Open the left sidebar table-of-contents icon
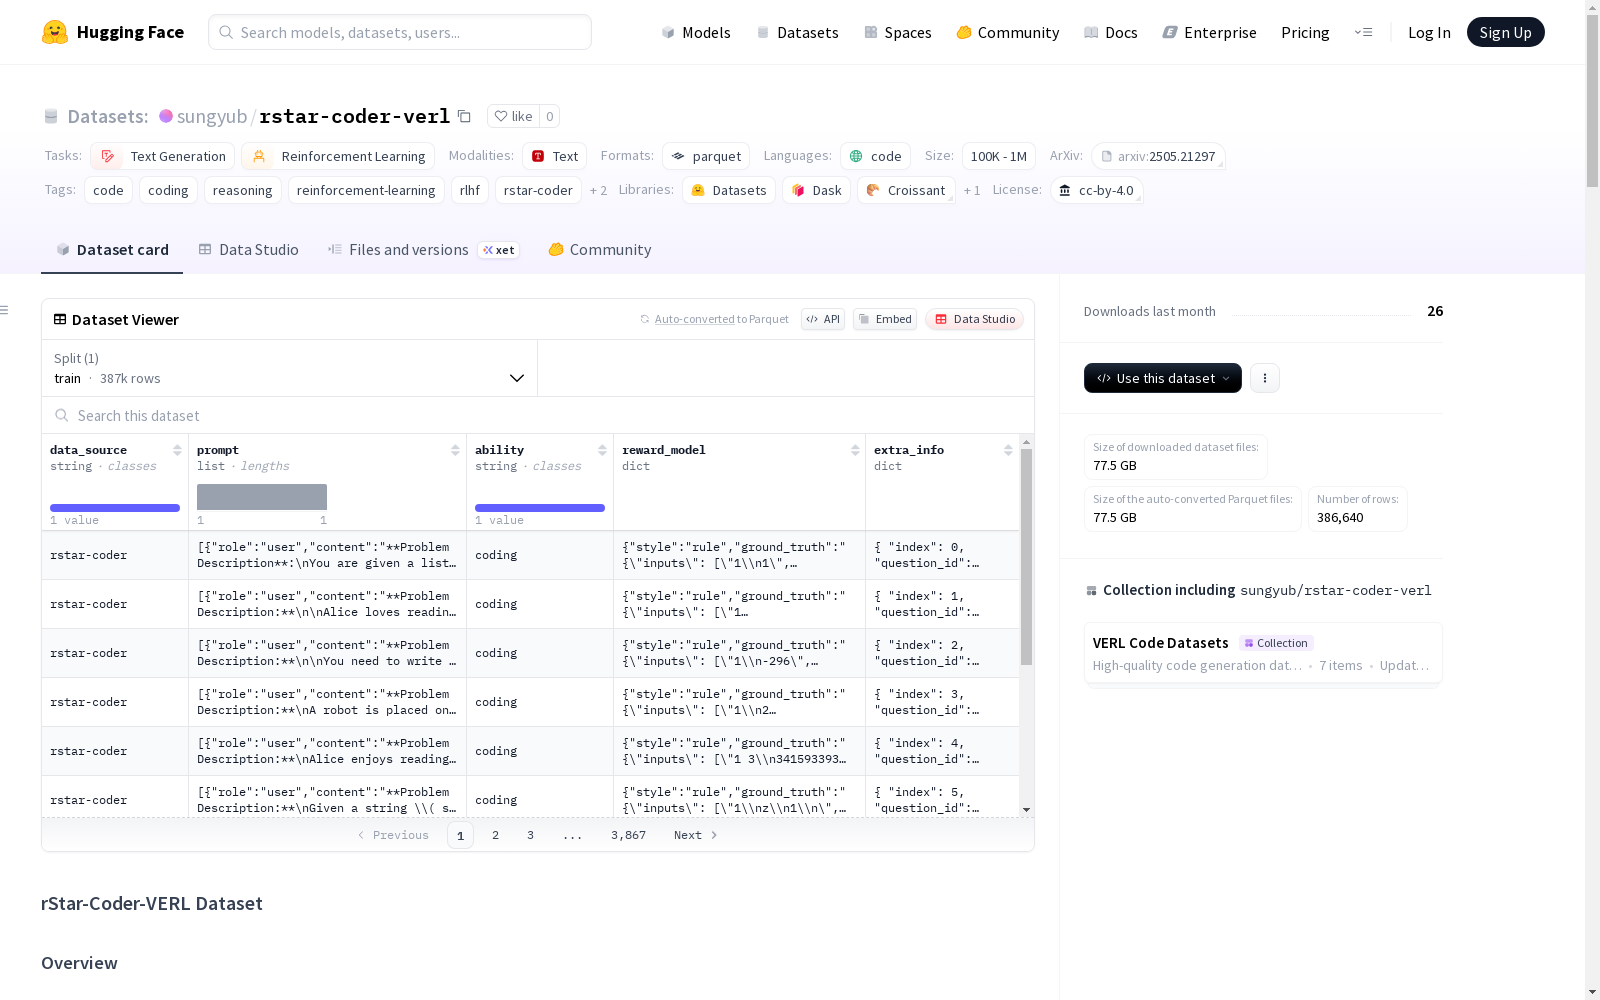Screen dimensions: 1600x1000 click(4, 310)
